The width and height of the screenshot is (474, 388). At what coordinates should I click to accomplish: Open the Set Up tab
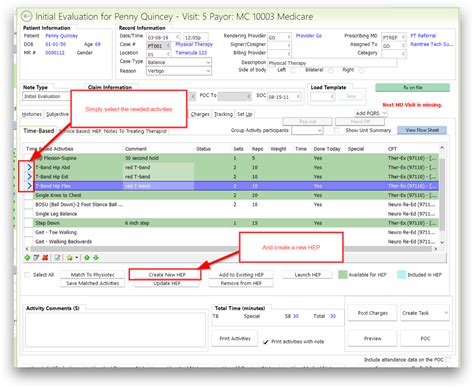click(x=245, y=114)
